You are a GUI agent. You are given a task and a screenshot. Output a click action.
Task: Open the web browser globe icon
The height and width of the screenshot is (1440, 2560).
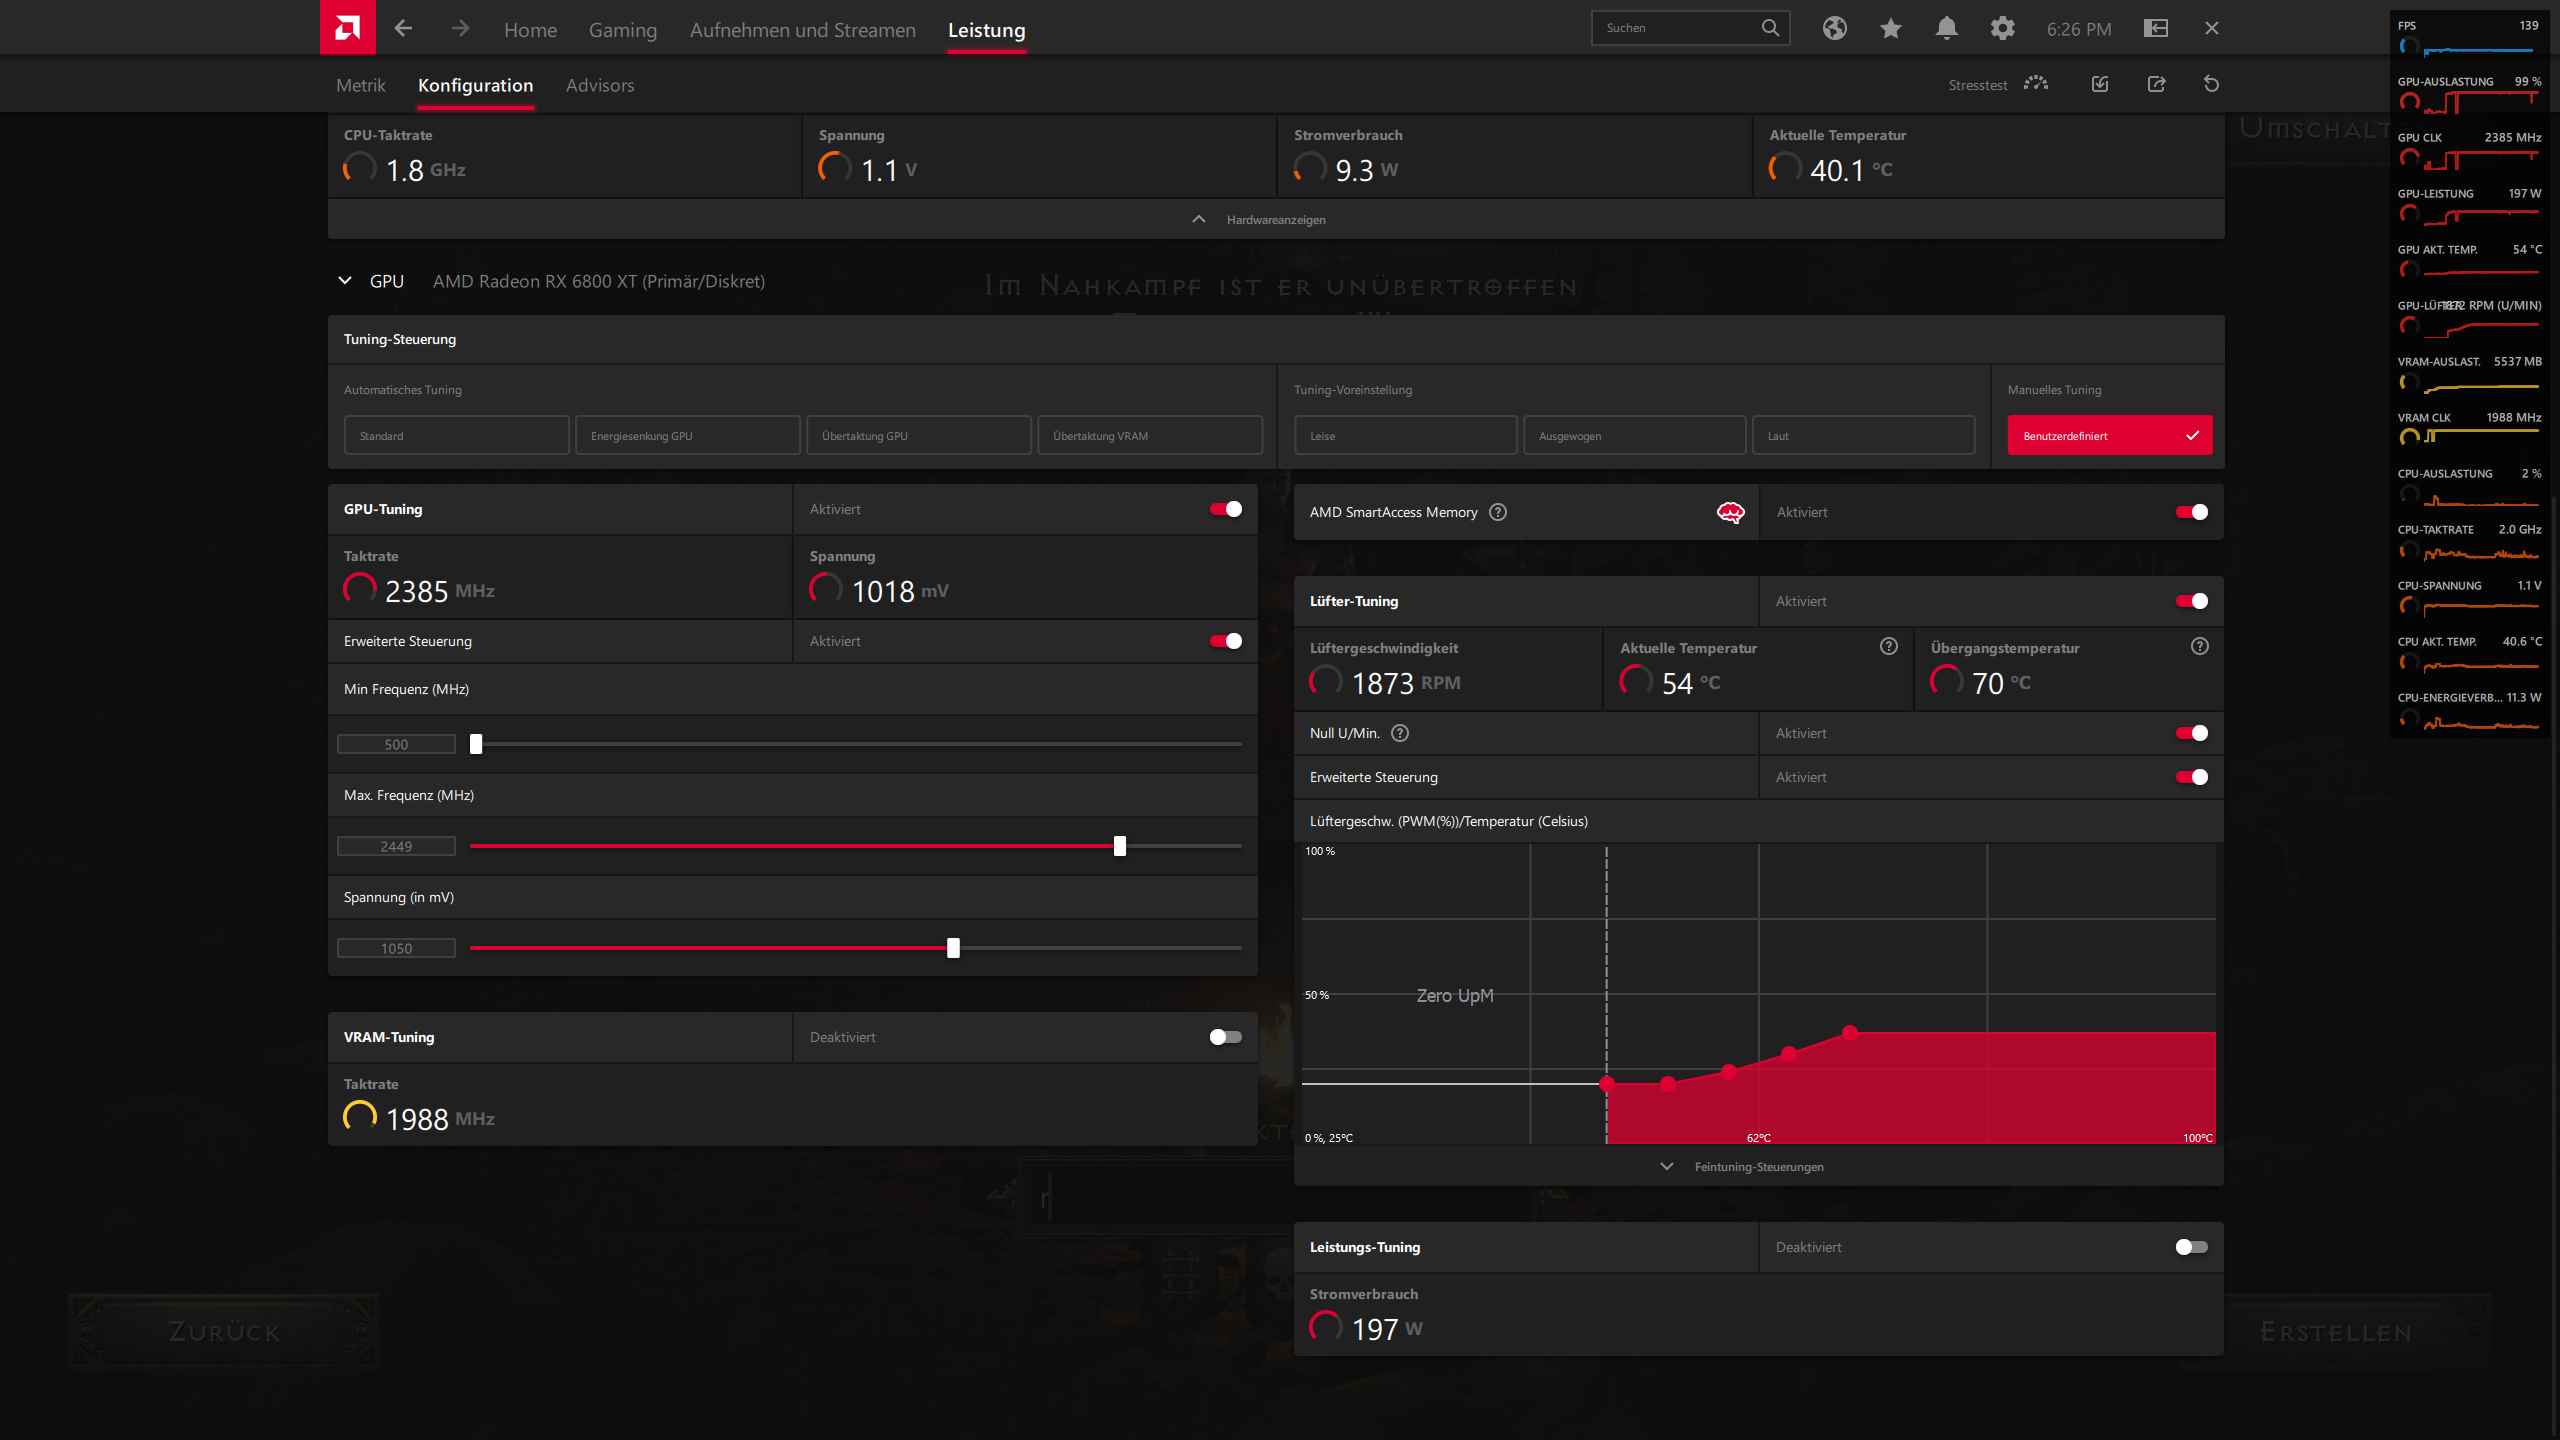click(x=1834, y=28)
